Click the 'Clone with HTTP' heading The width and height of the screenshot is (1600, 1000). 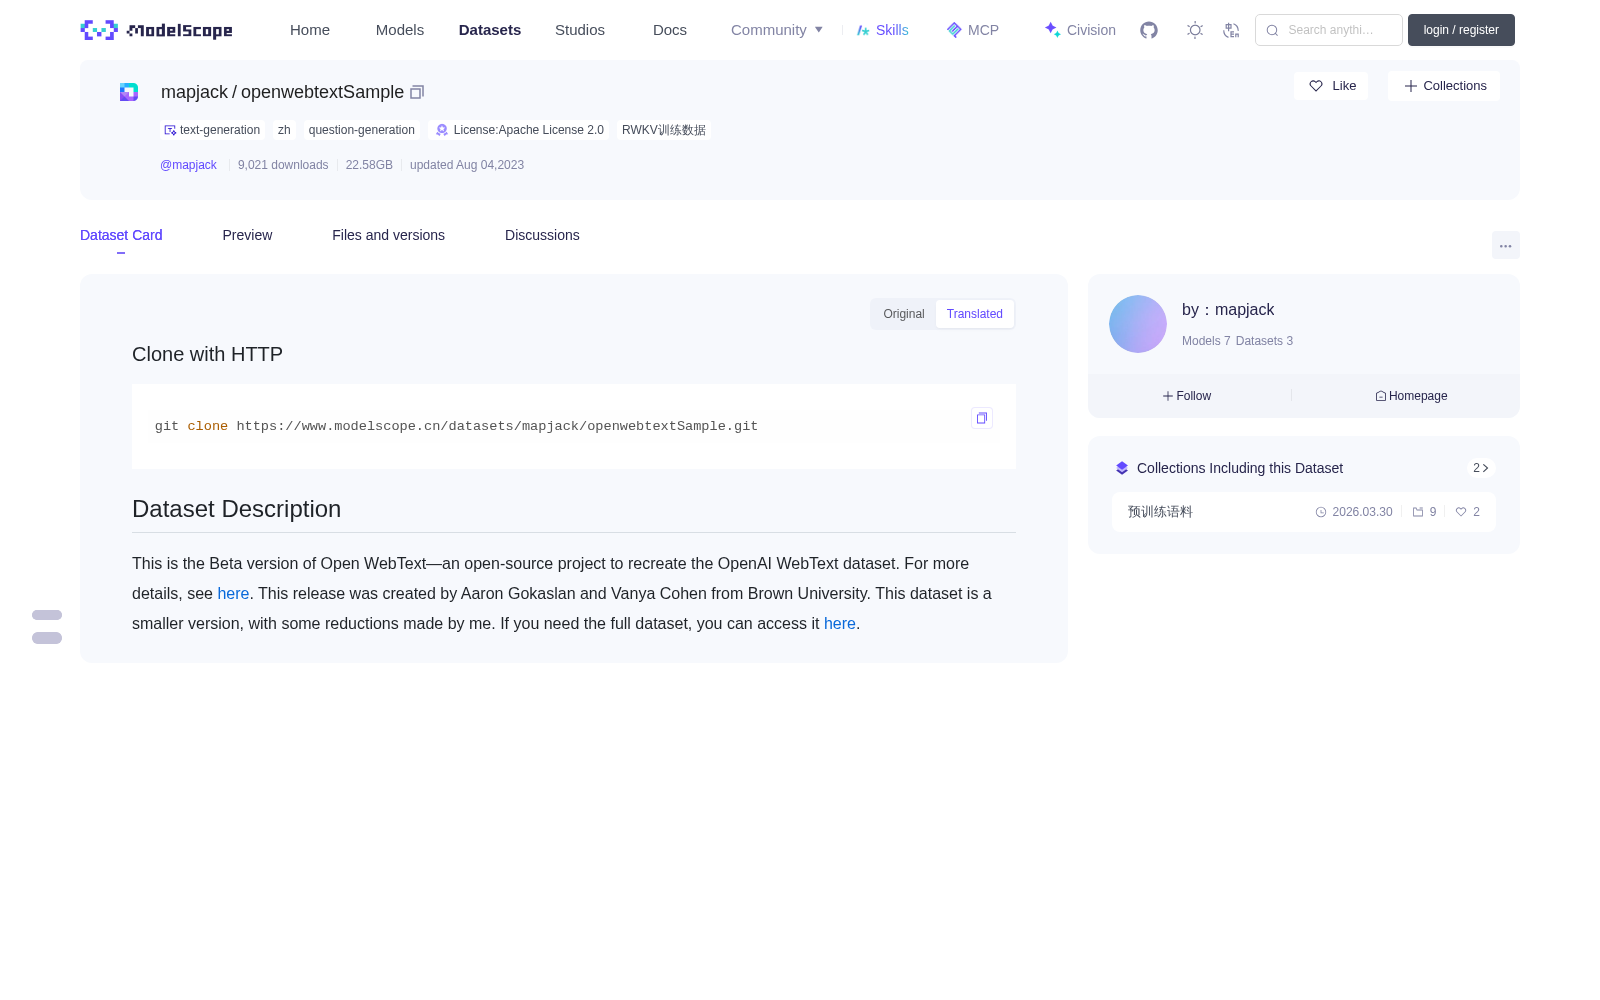(207, 354)
